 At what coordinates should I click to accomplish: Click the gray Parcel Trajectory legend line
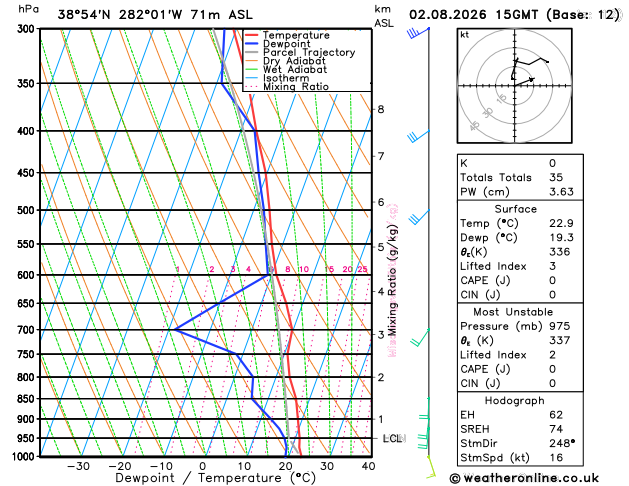click(251, 52)
